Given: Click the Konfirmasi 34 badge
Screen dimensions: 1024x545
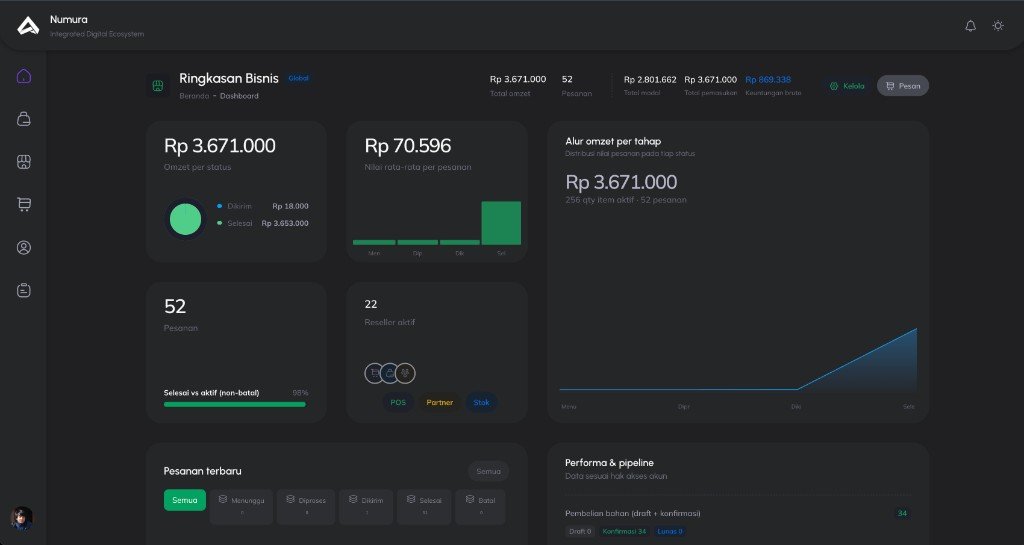Looking at the screenshot, I should (x=624, y=531).
